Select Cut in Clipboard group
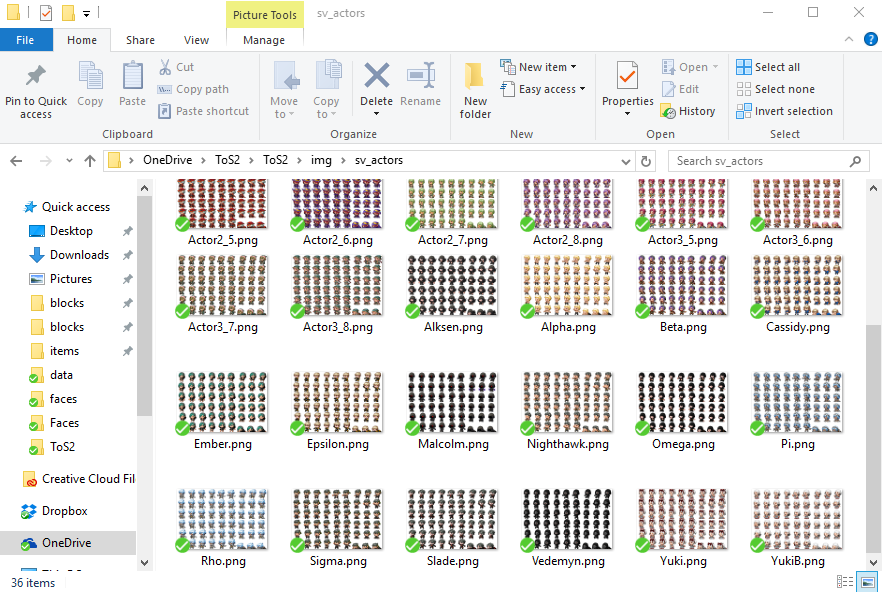Viewport: 882px width, 592px height. click(177, 67)
